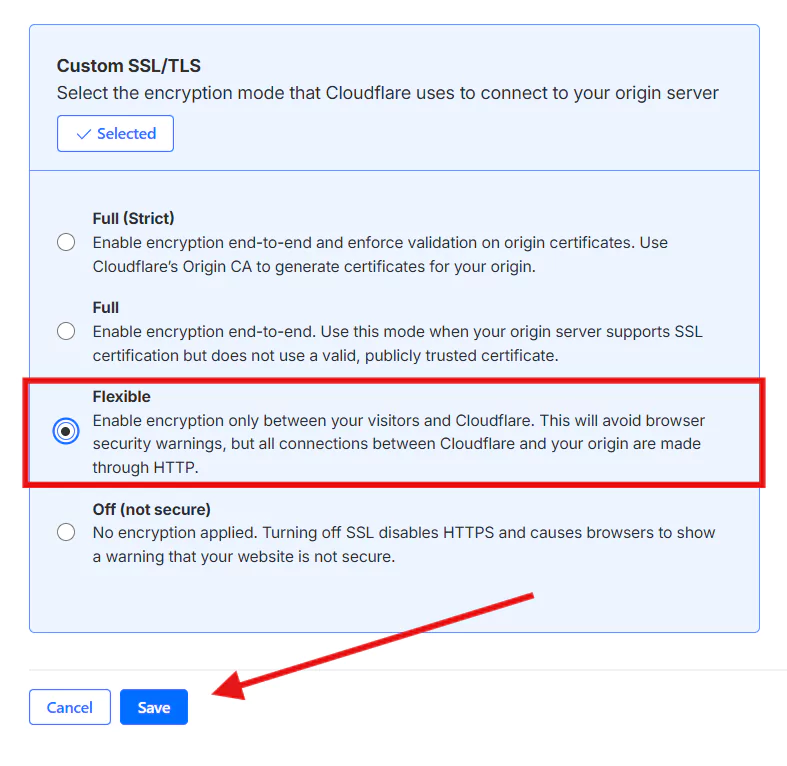Choose the Full encryption radio button
The height and width of the screenshot is (766, 787).
[66, 331]
